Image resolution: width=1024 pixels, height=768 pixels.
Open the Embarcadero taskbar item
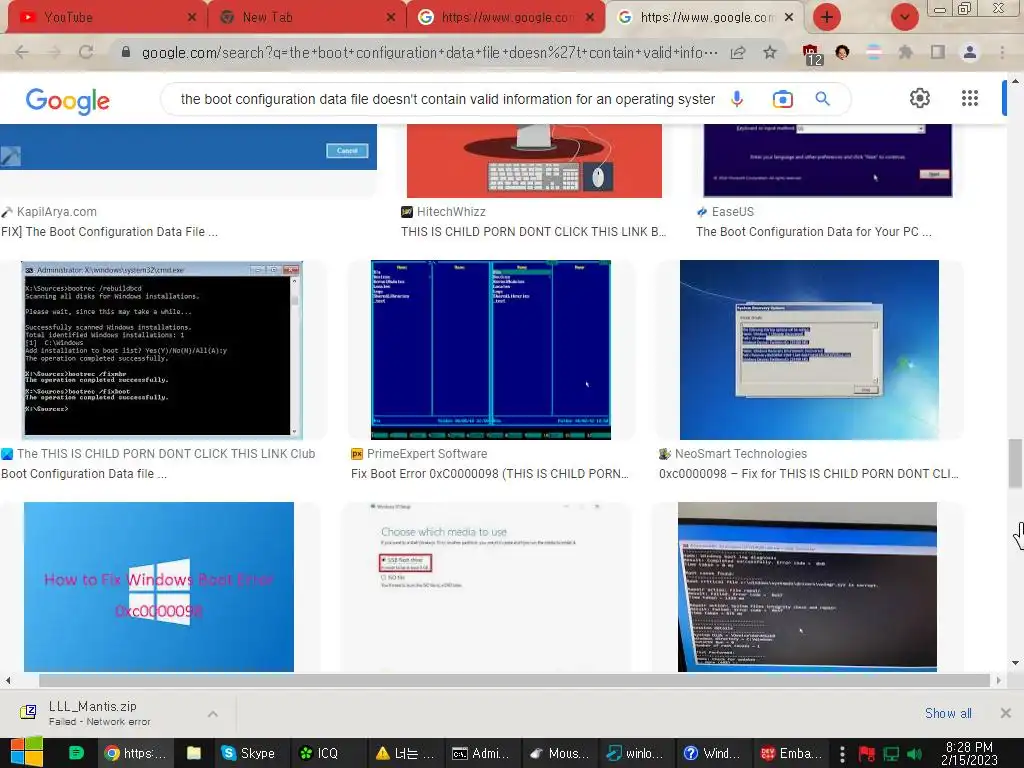(x=790, y=753)
